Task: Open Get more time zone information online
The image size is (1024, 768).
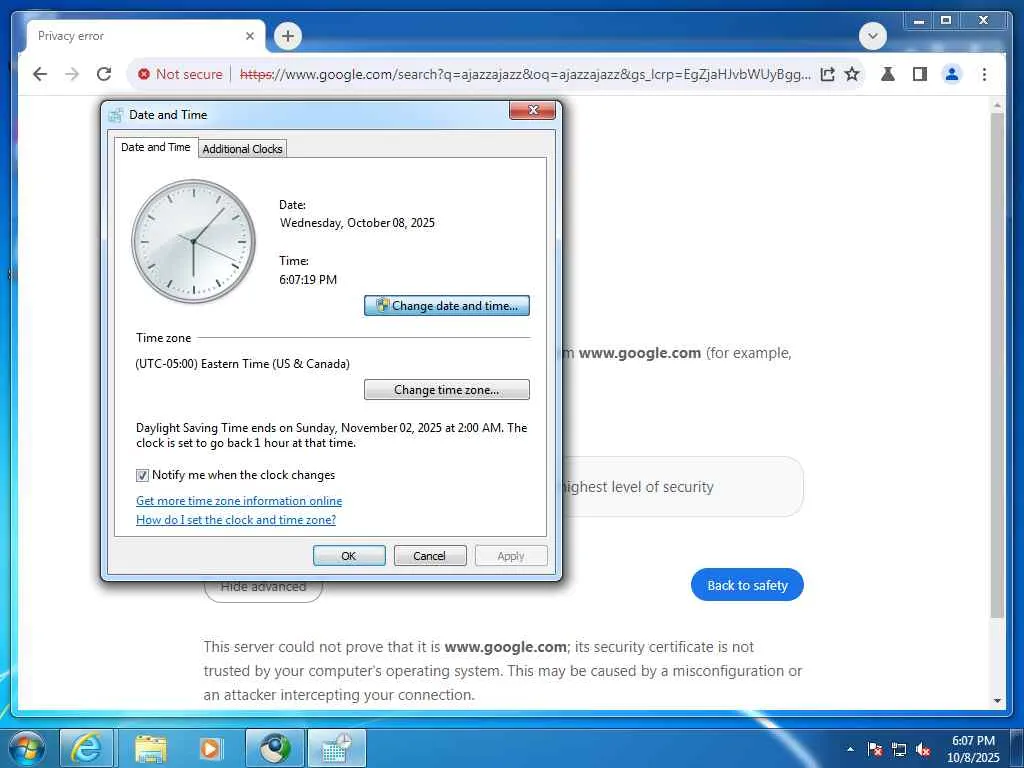Action: (x=239, y=501)
